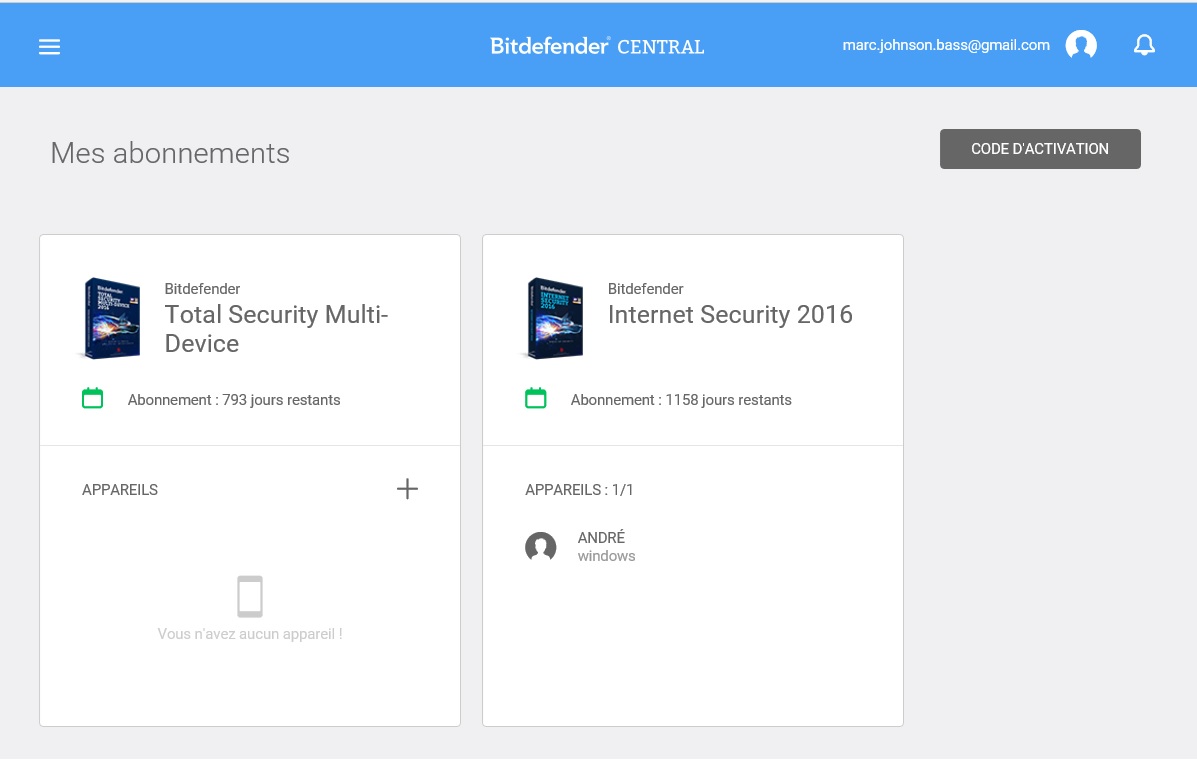Click the CODE D'ACTIVATION button
This screenshot has width=1197, height=768.
1040,149
